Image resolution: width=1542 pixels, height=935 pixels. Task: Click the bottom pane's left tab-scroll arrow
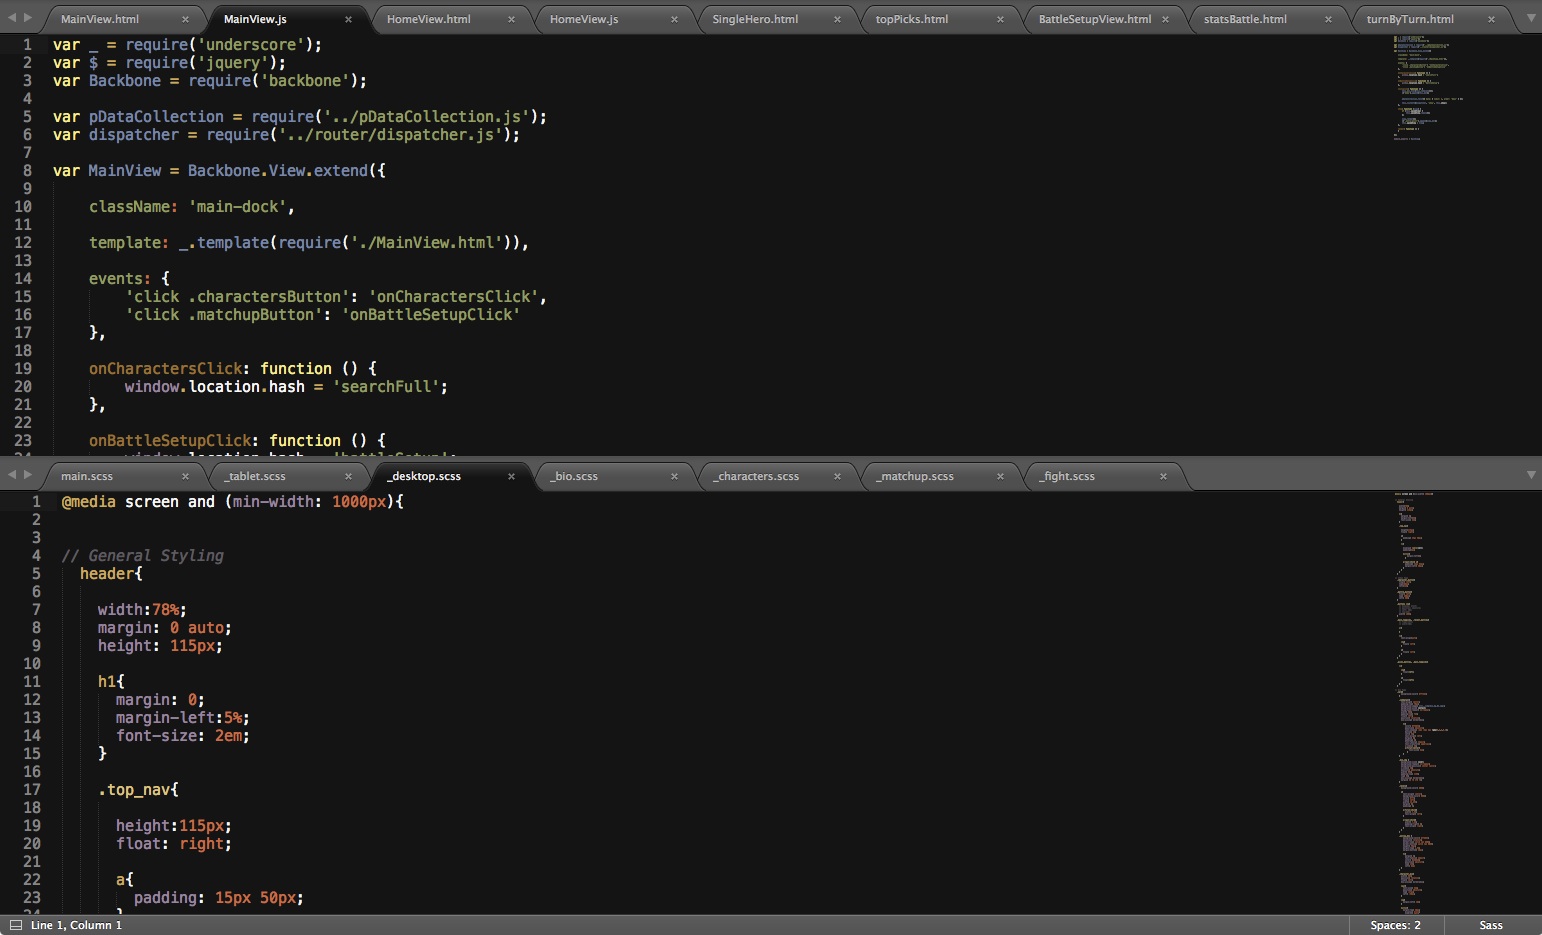coord(11,475)
